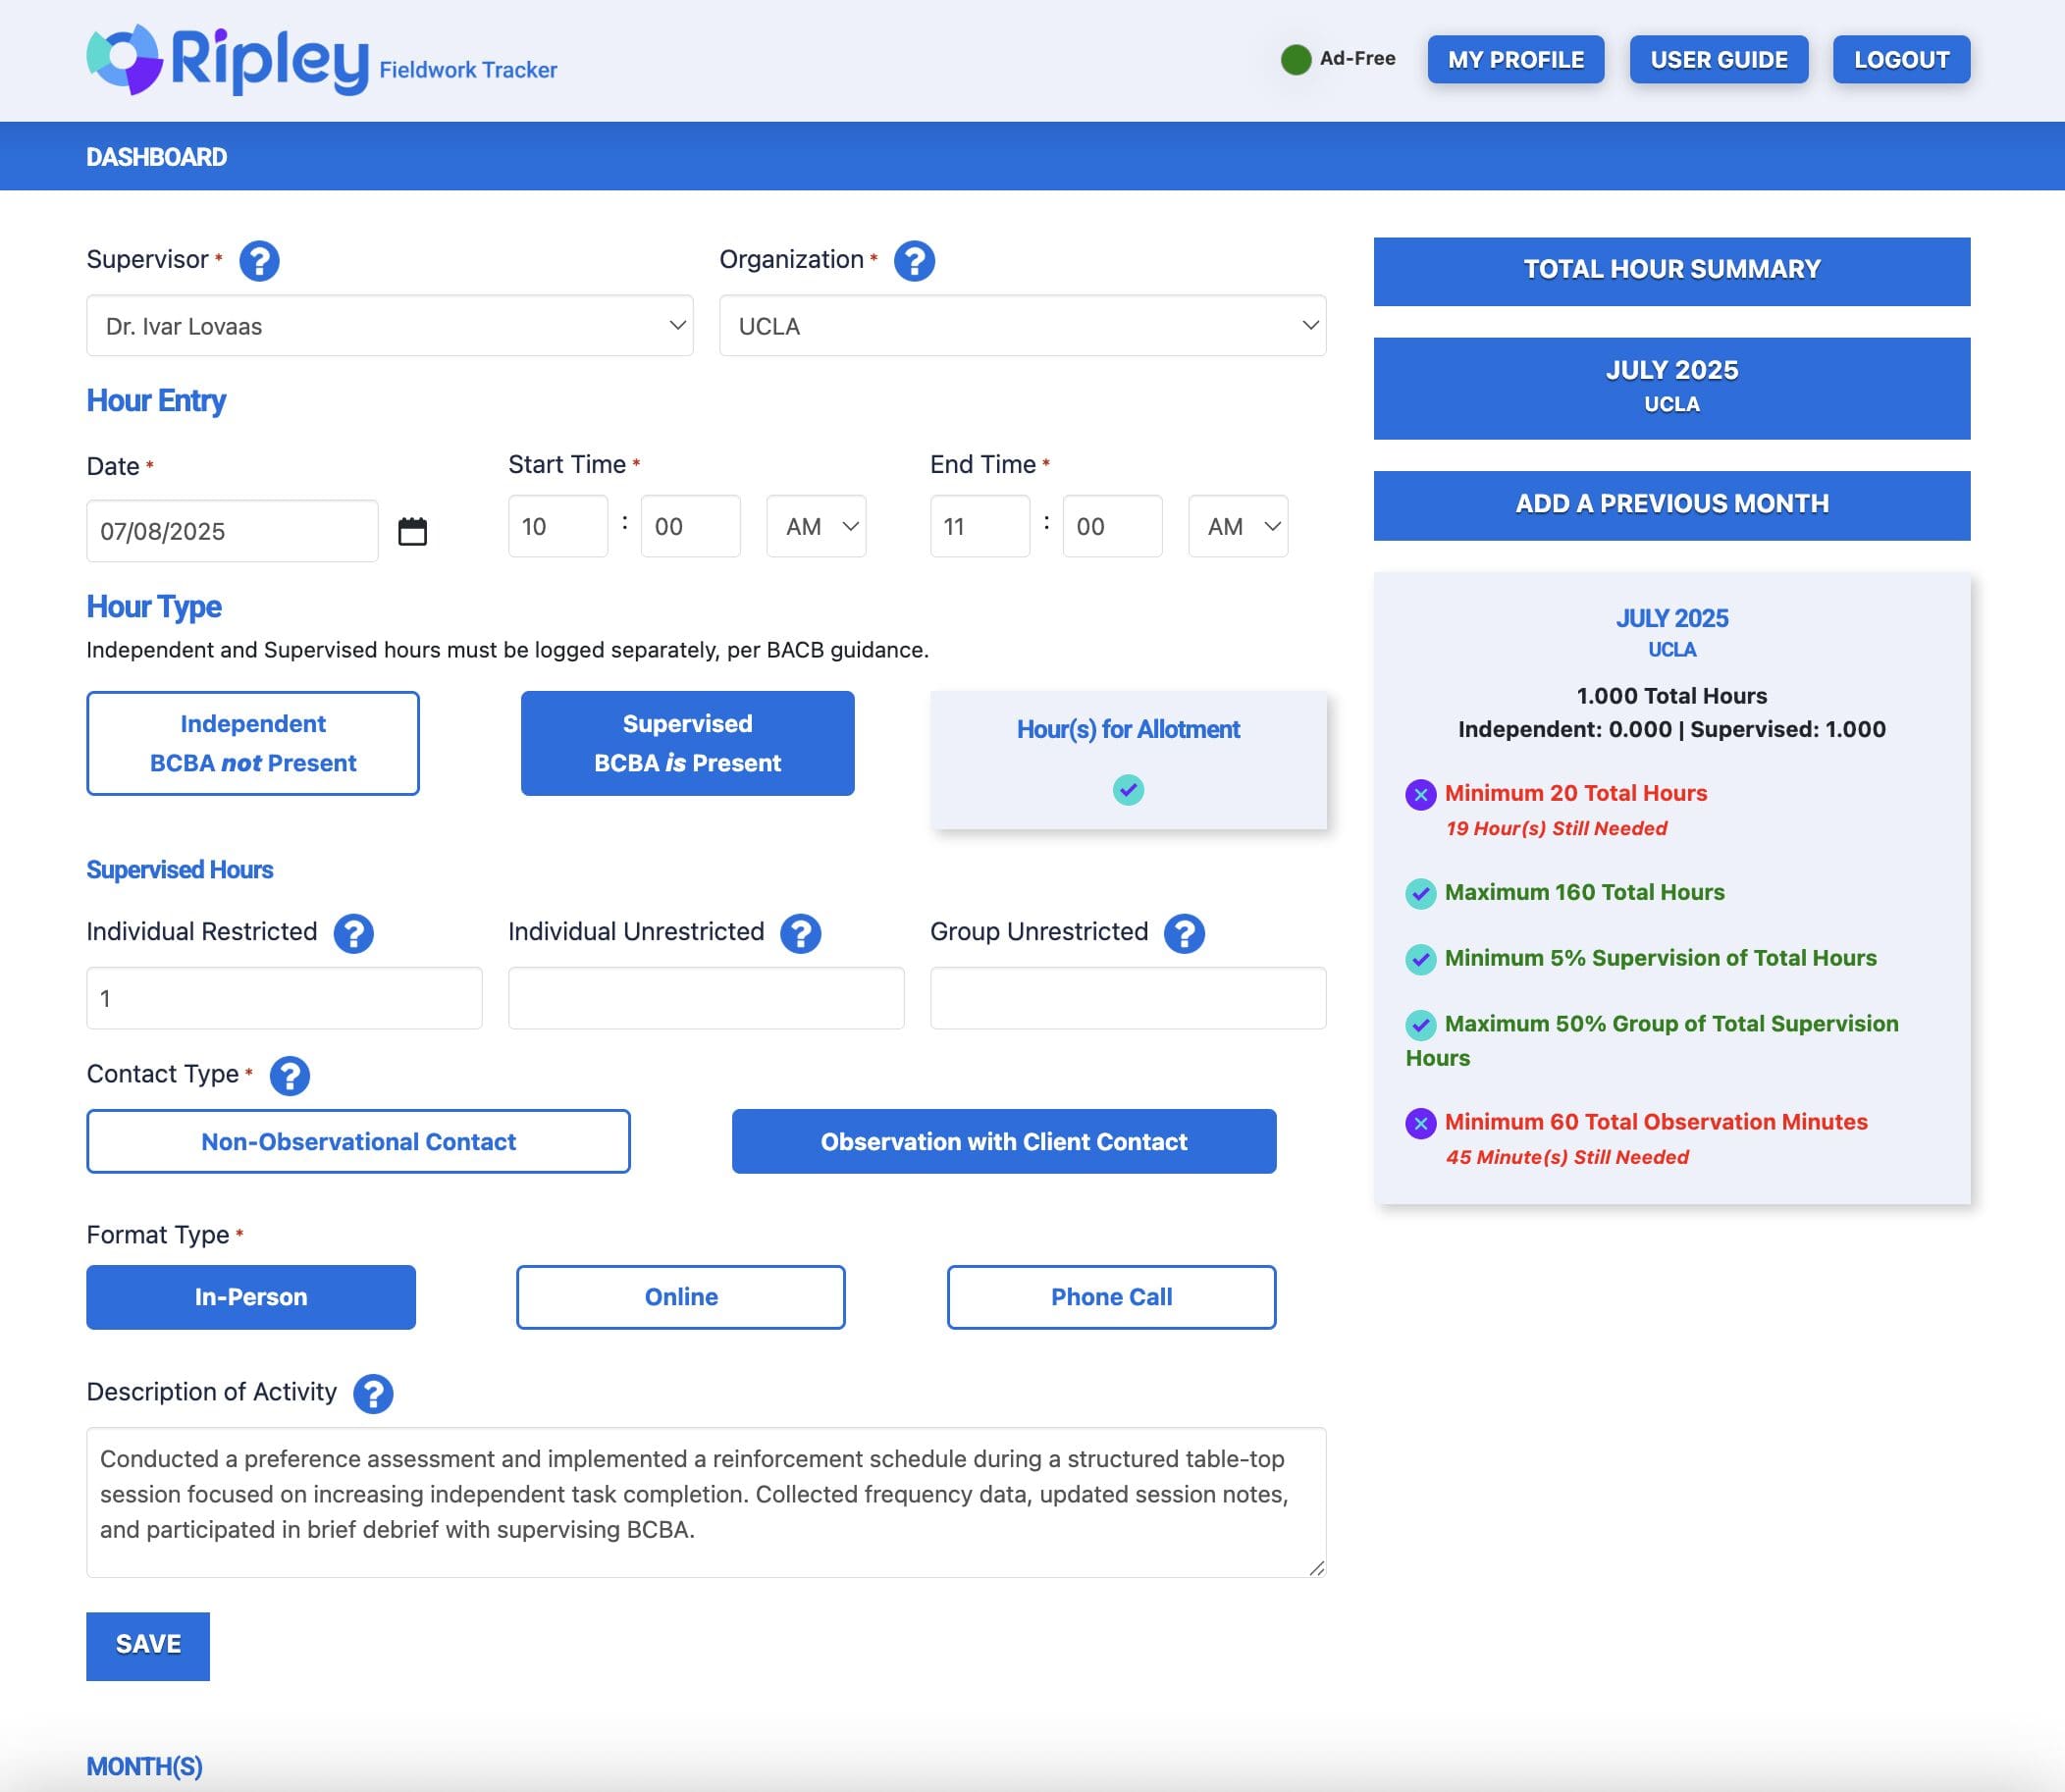2065x1792 pixels.
Task: Select Phone Call format type
Action: [x=1111, y=1297]
